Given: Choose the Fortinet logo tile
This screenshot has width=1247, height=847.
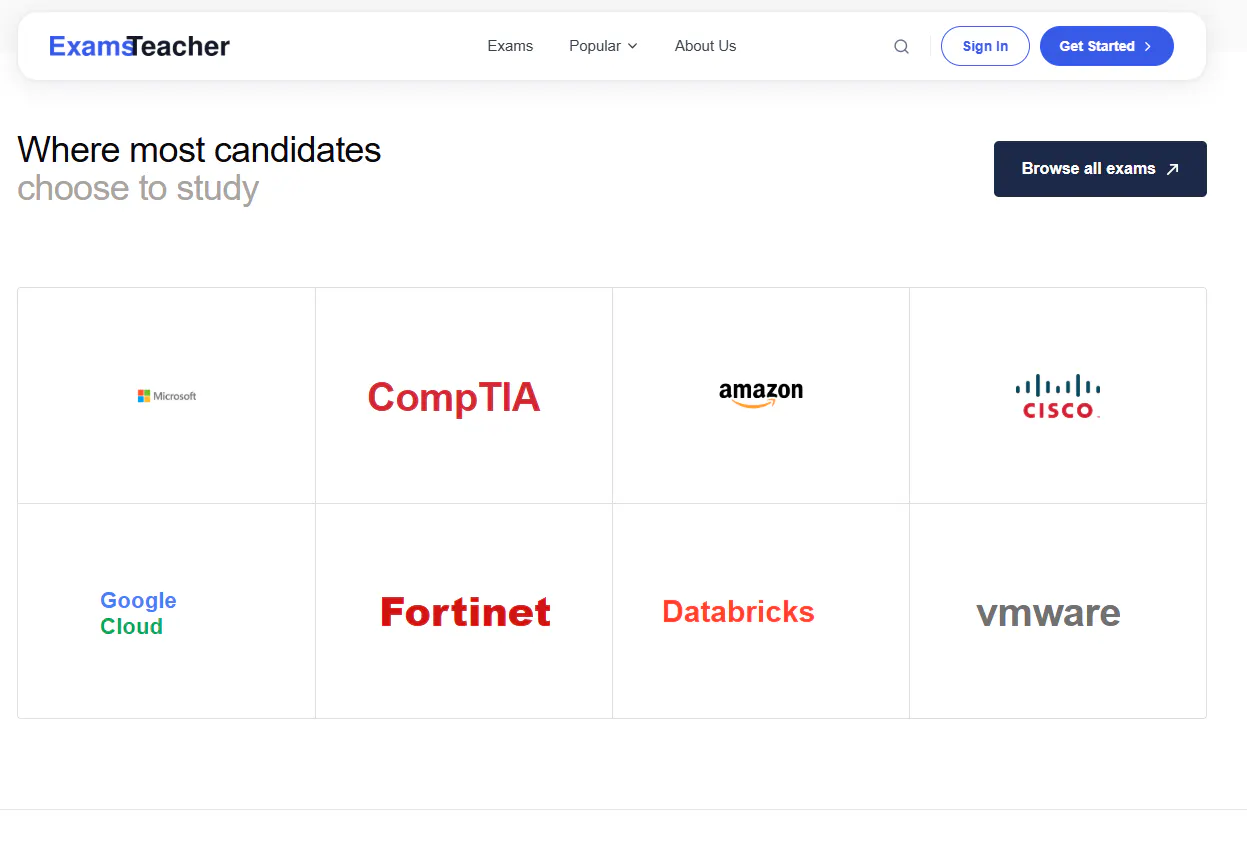Looking at the screenshot, I should tap(464, 611).
